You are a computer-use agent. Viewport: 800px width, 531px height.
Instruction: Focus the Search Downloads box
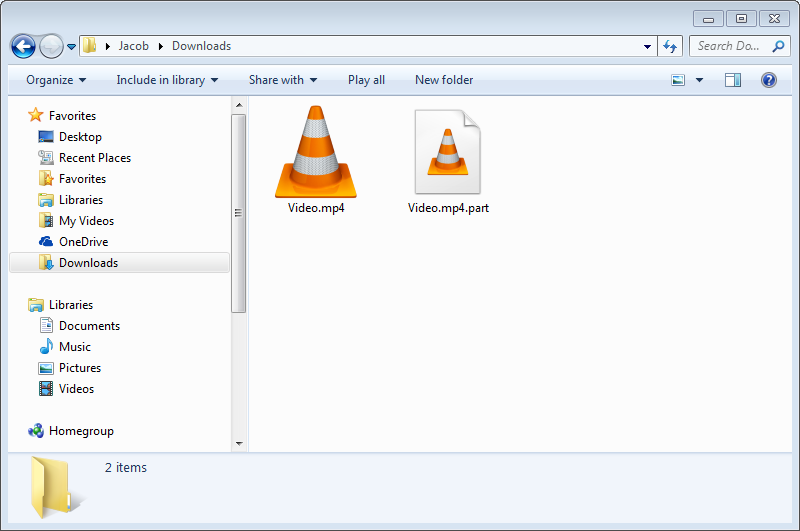coord(740,46)
